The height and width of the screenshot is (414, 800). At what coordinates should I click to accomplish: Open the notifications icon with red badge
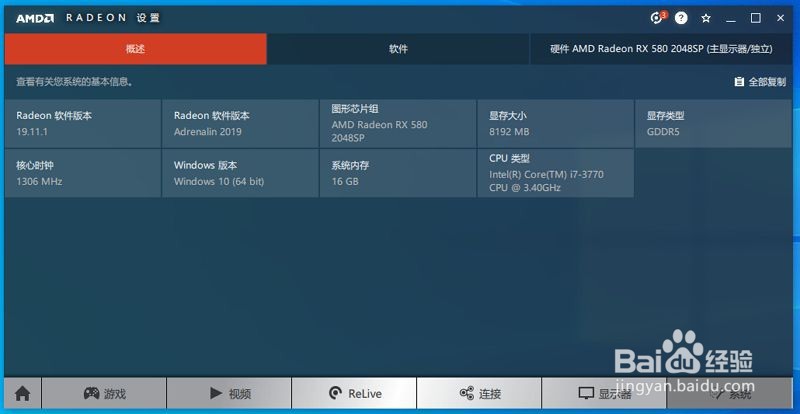(658, 18)
